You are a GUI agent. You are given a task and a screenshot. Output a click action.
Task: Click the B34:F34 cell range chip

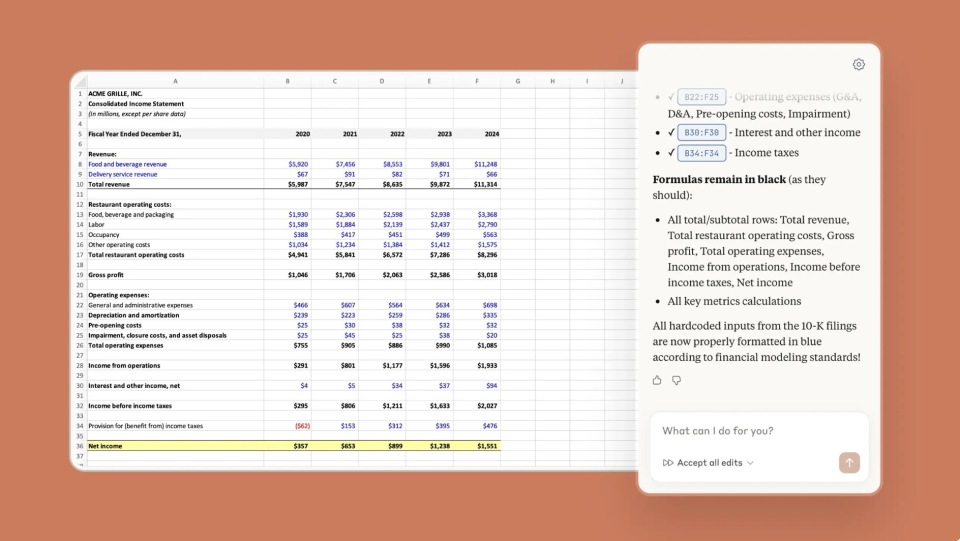click(700, 153)
